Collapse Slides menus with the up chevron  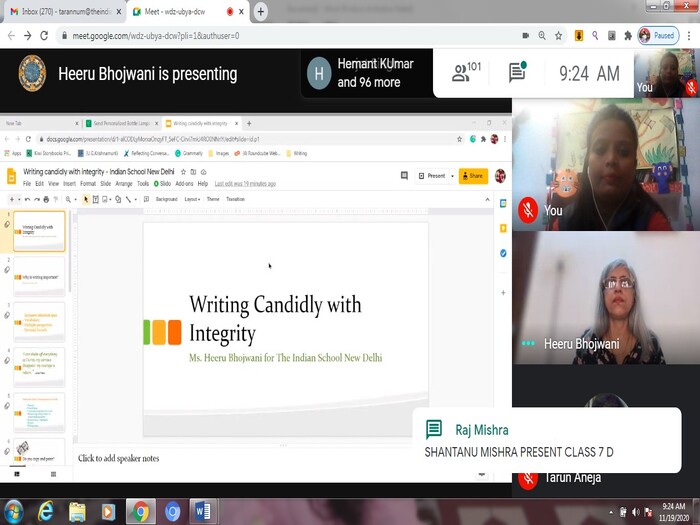click(x=487, y=200)
